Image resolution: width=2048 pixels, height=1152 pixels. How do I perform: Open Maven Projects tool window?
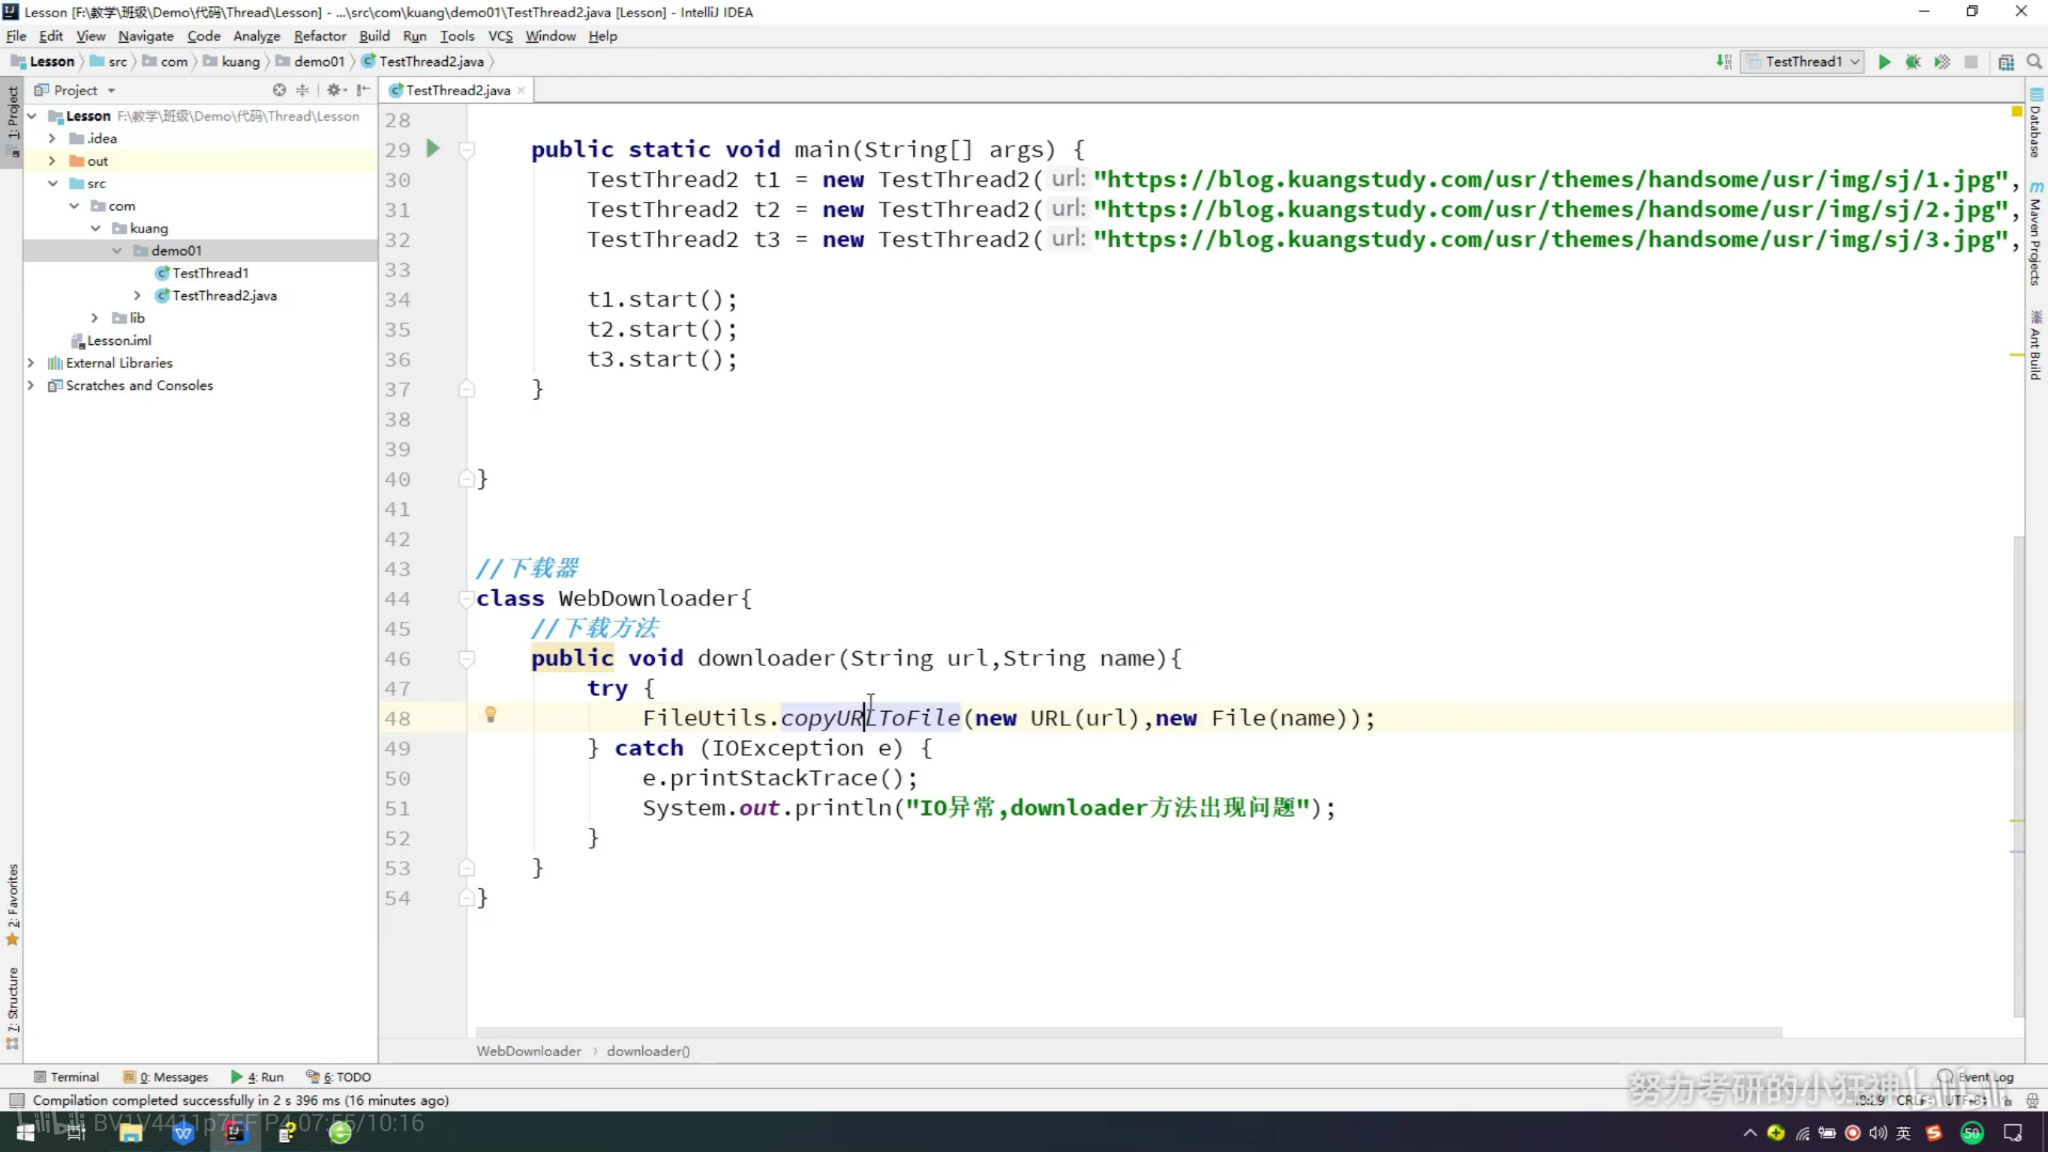click(x=2036, y=234)
